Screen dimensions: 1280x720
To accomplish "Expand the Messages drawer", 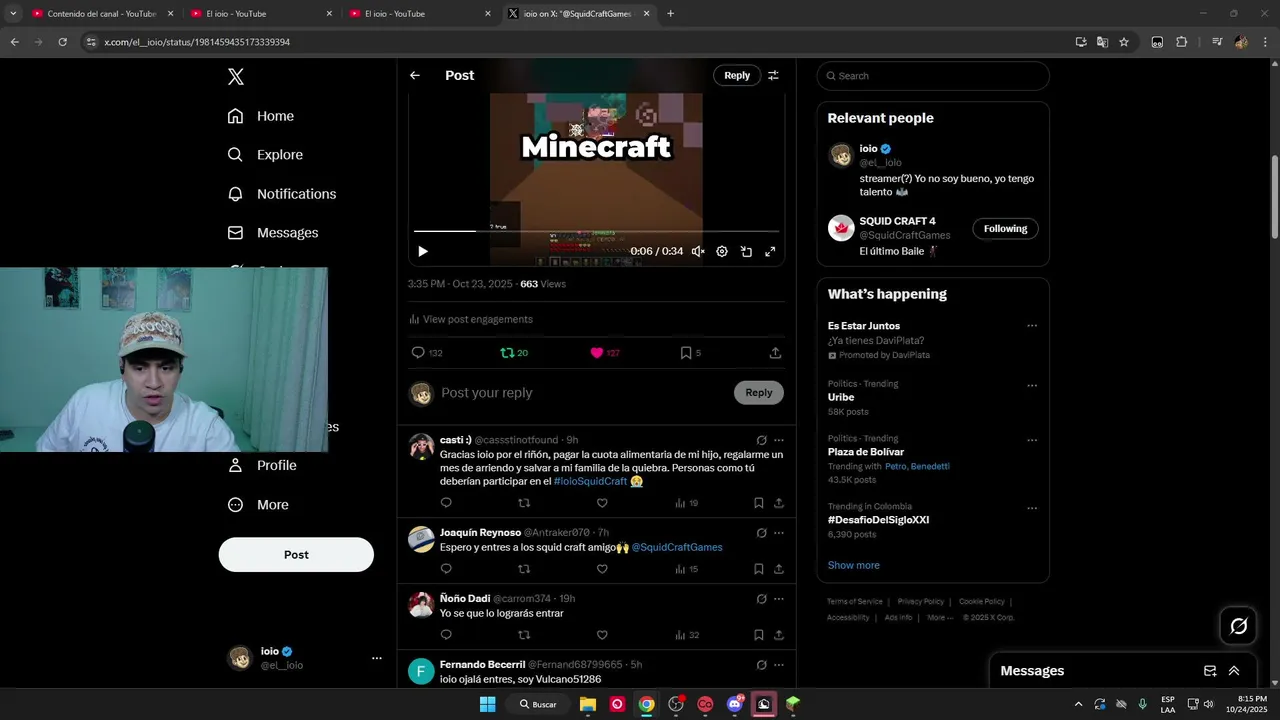I will click(1234, 671).
